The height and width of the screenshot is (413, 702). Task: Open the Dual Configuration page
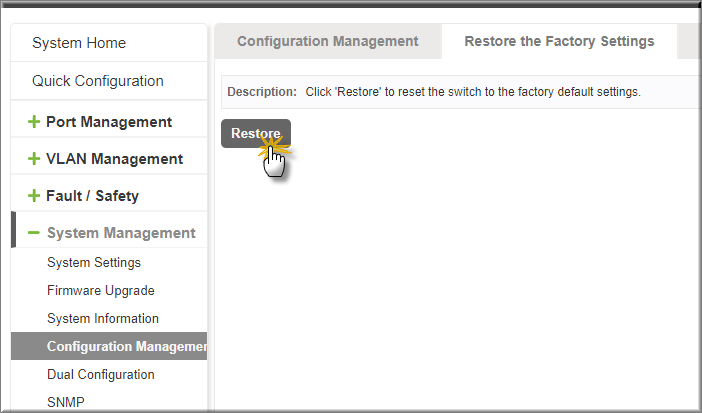click(101, 374)
